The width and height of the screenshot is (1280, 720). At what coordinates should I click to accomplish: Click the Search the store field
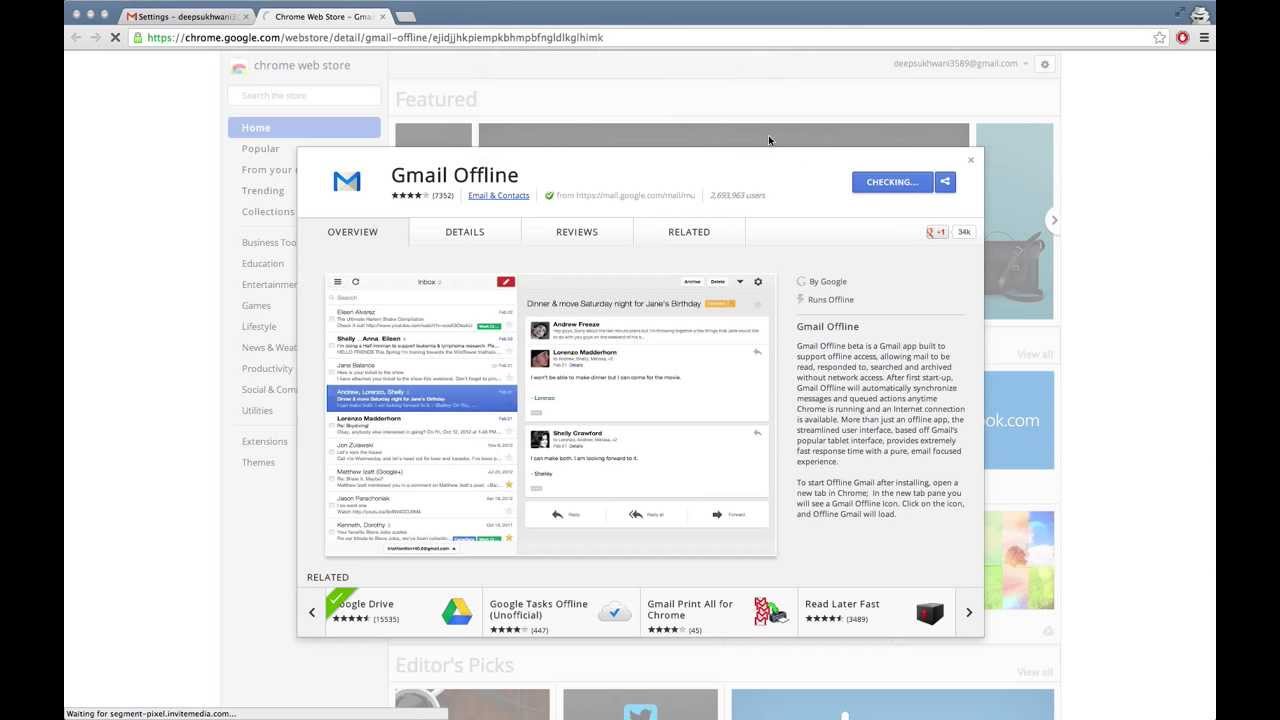304,96
